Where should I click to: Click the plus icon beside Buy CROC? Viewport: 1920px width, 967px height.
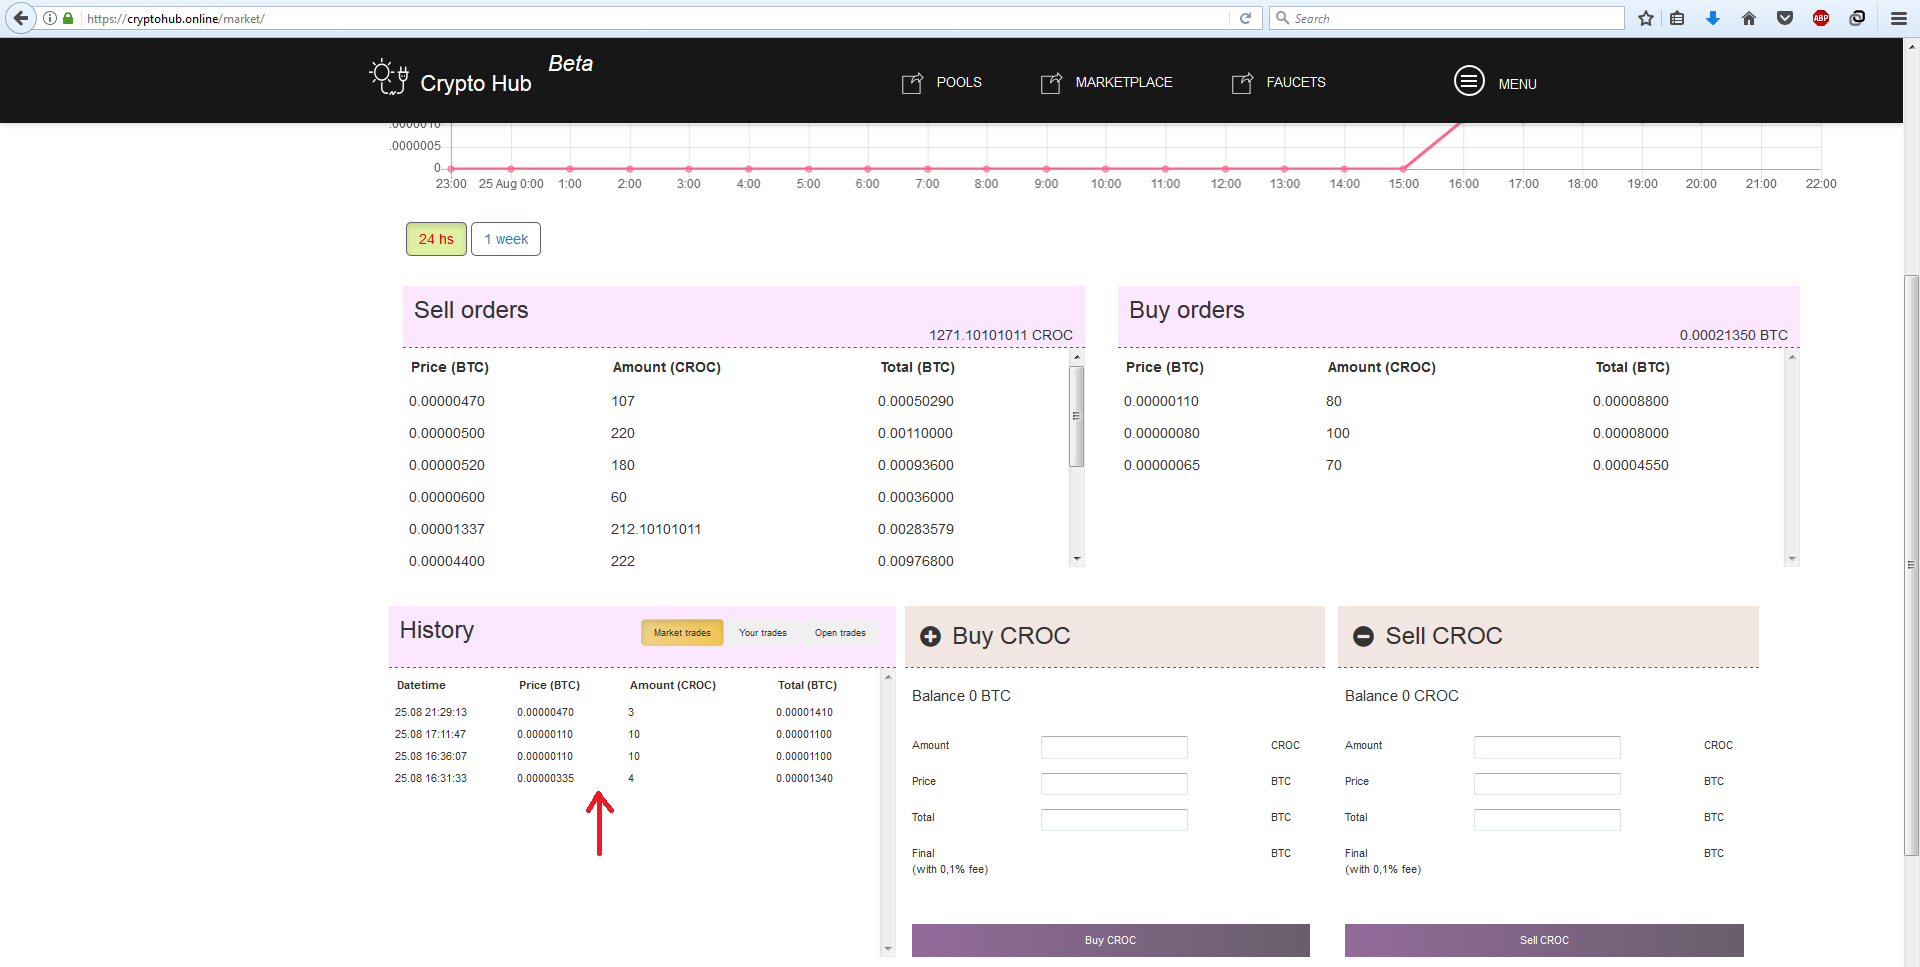click(x=930, y=636)
